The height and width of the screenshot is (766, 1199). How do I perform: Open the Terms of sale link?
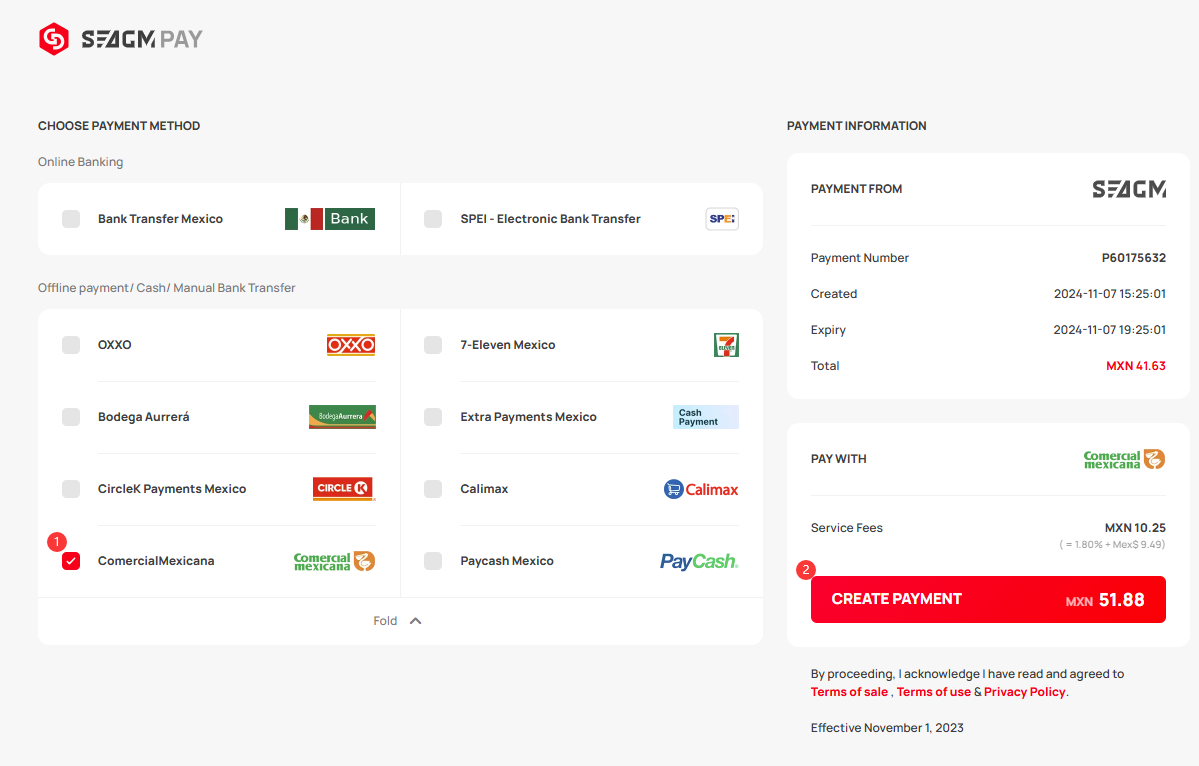[x=849, y=692]
